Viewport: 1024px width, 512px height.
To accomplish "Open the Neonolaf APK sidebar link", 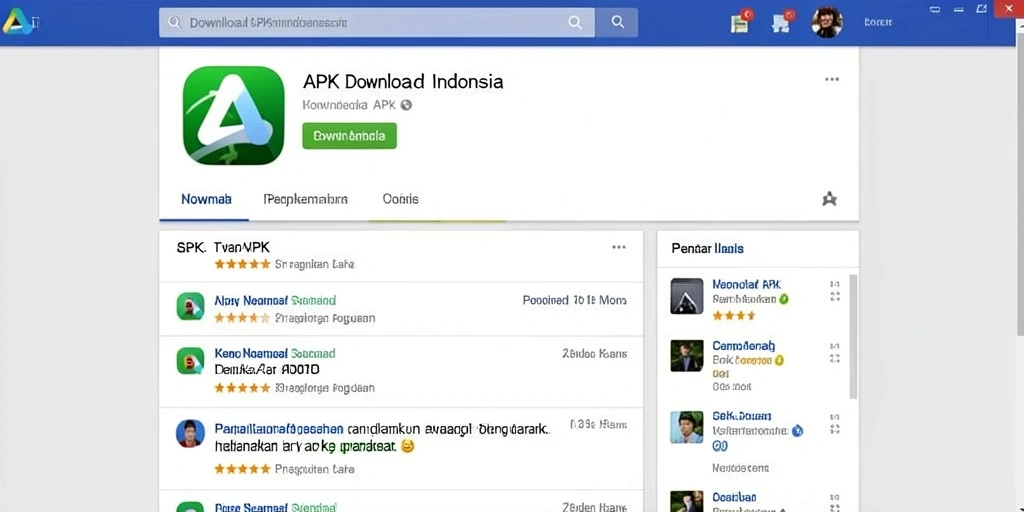I will [746, 285].
